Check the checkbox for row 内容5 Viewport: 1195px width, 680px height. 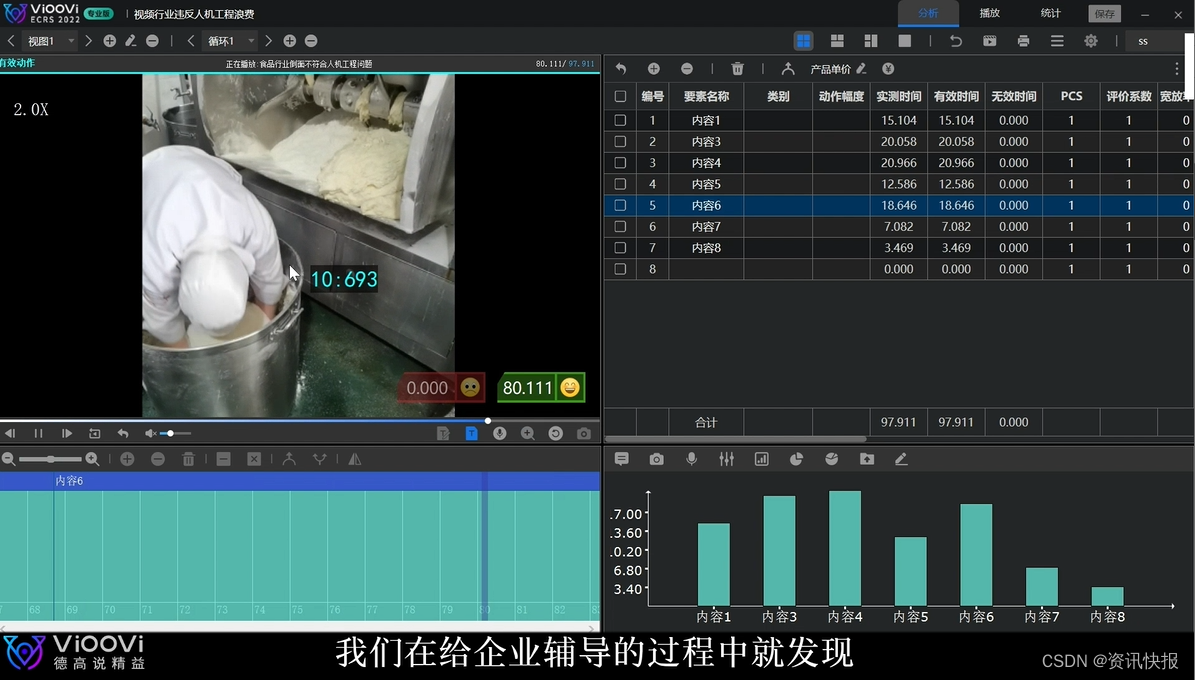[x=620, y=184]
